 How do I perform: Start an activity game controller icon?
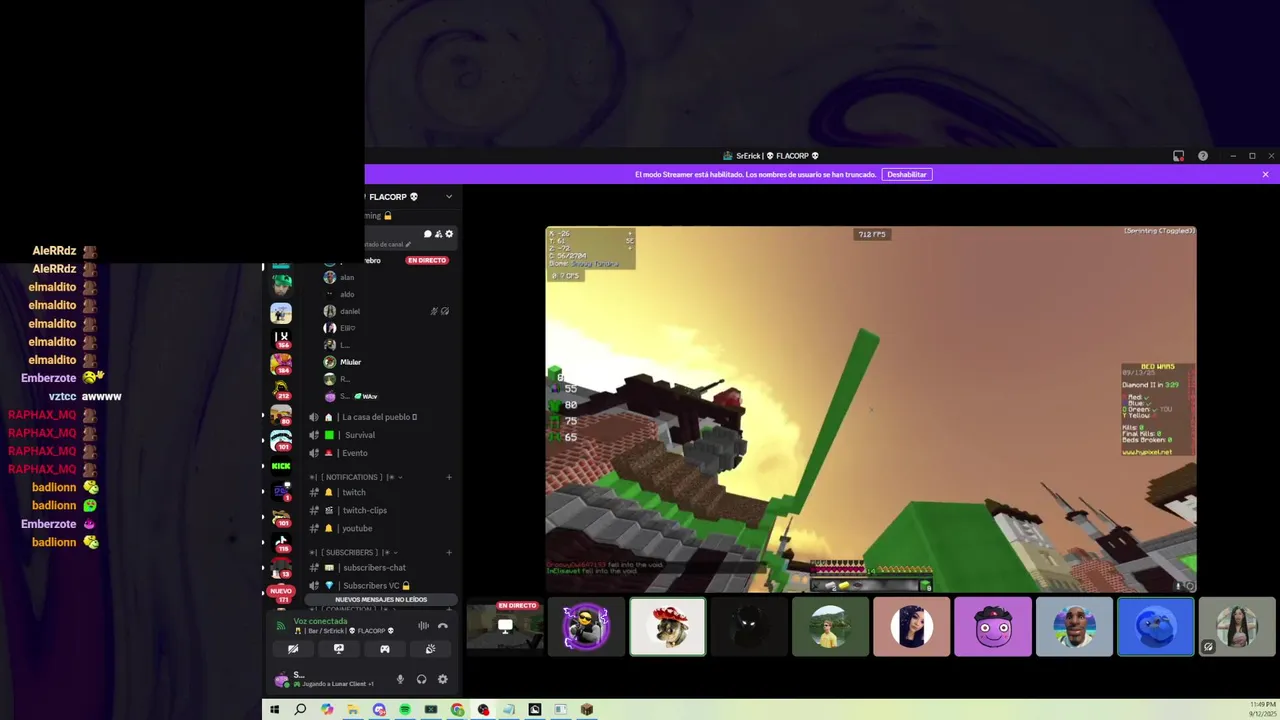click(x=385, y=649)
